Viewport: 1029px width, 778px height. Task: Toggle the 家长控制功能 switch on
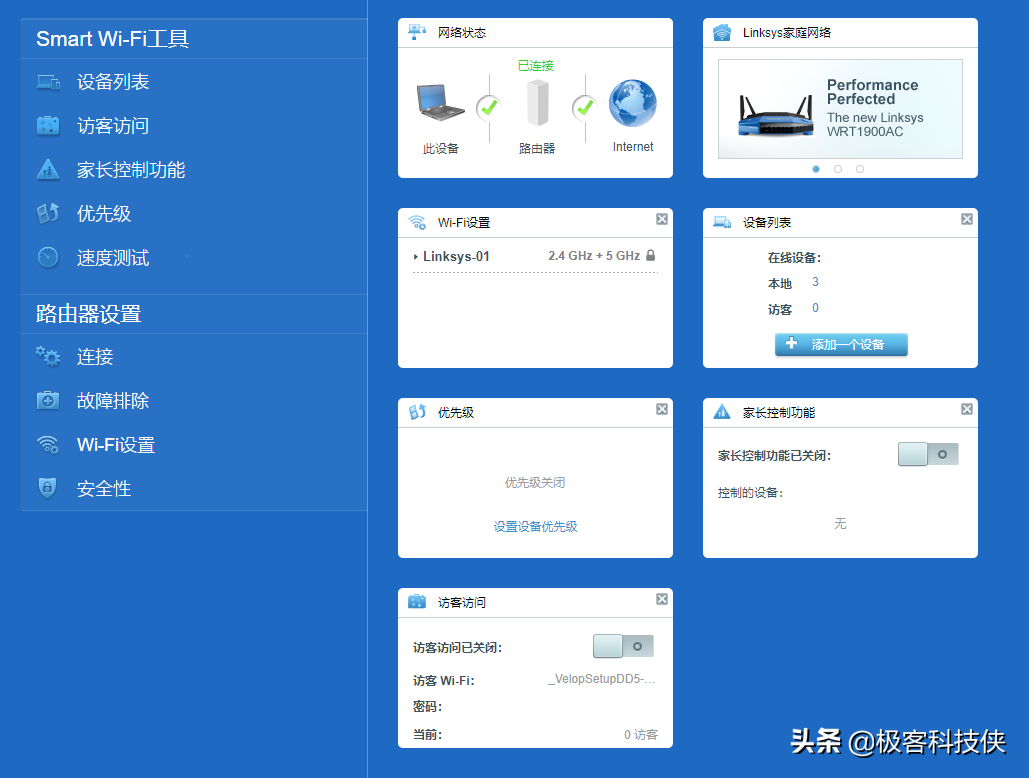point(928,454)
